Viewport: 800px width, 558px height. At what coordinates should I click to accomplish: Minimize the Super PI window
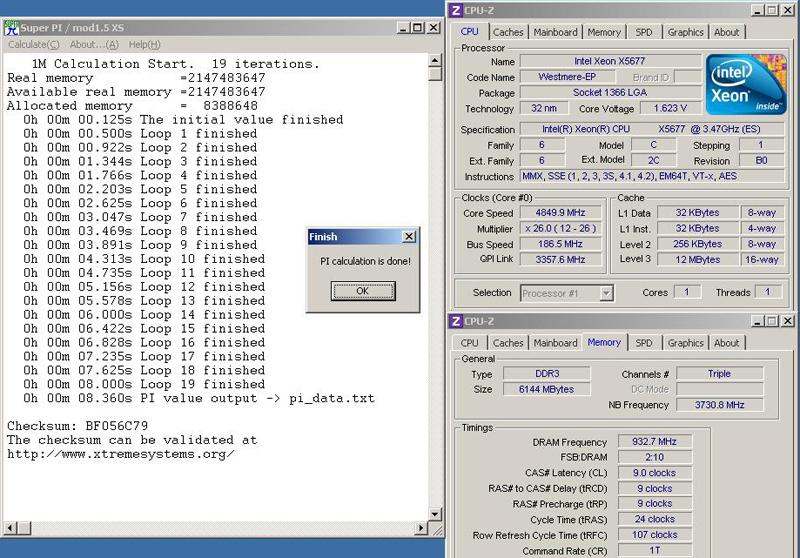[x=403, y=28]
